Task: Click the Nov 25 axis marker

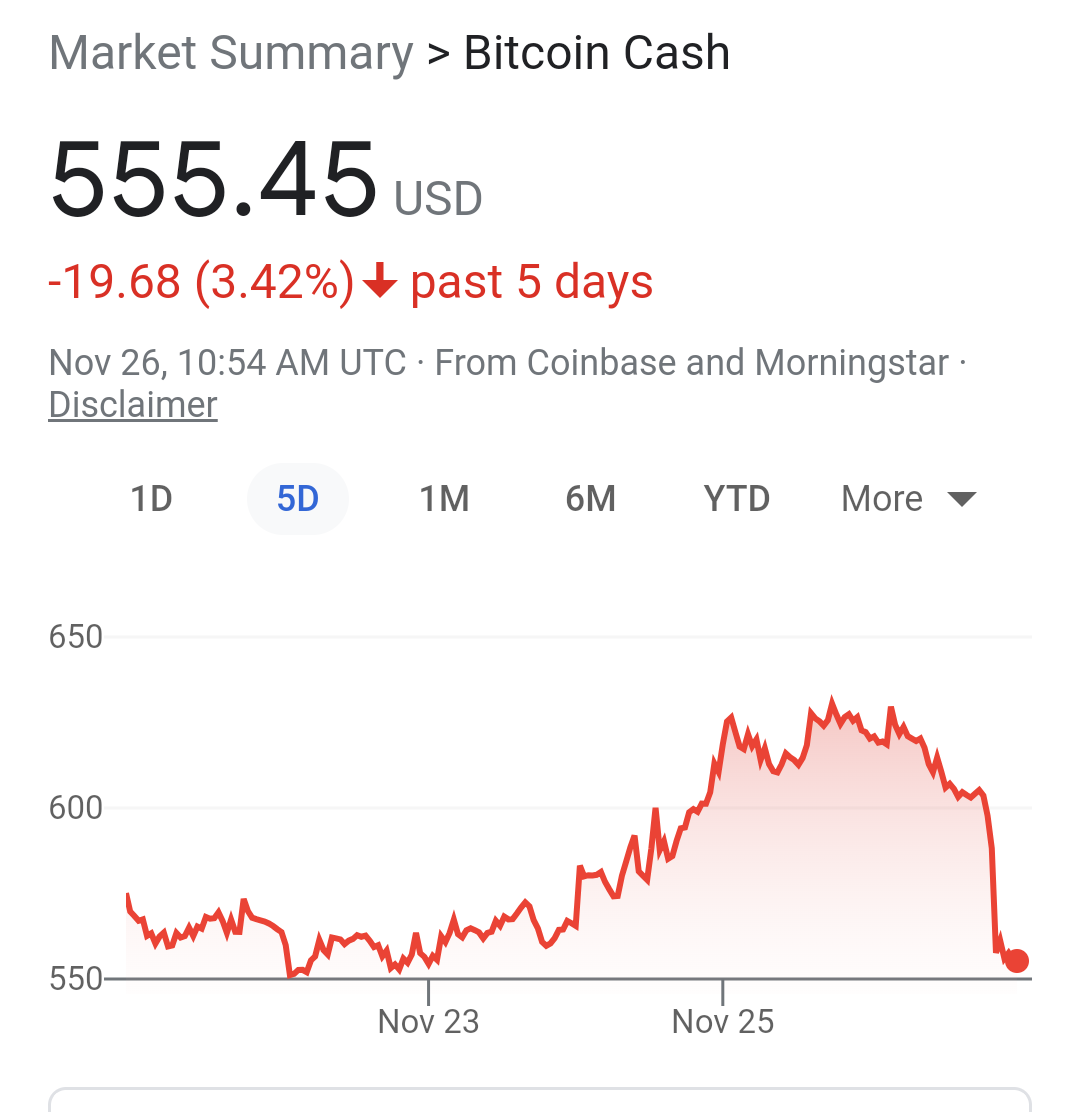Action: point(723,1022)
